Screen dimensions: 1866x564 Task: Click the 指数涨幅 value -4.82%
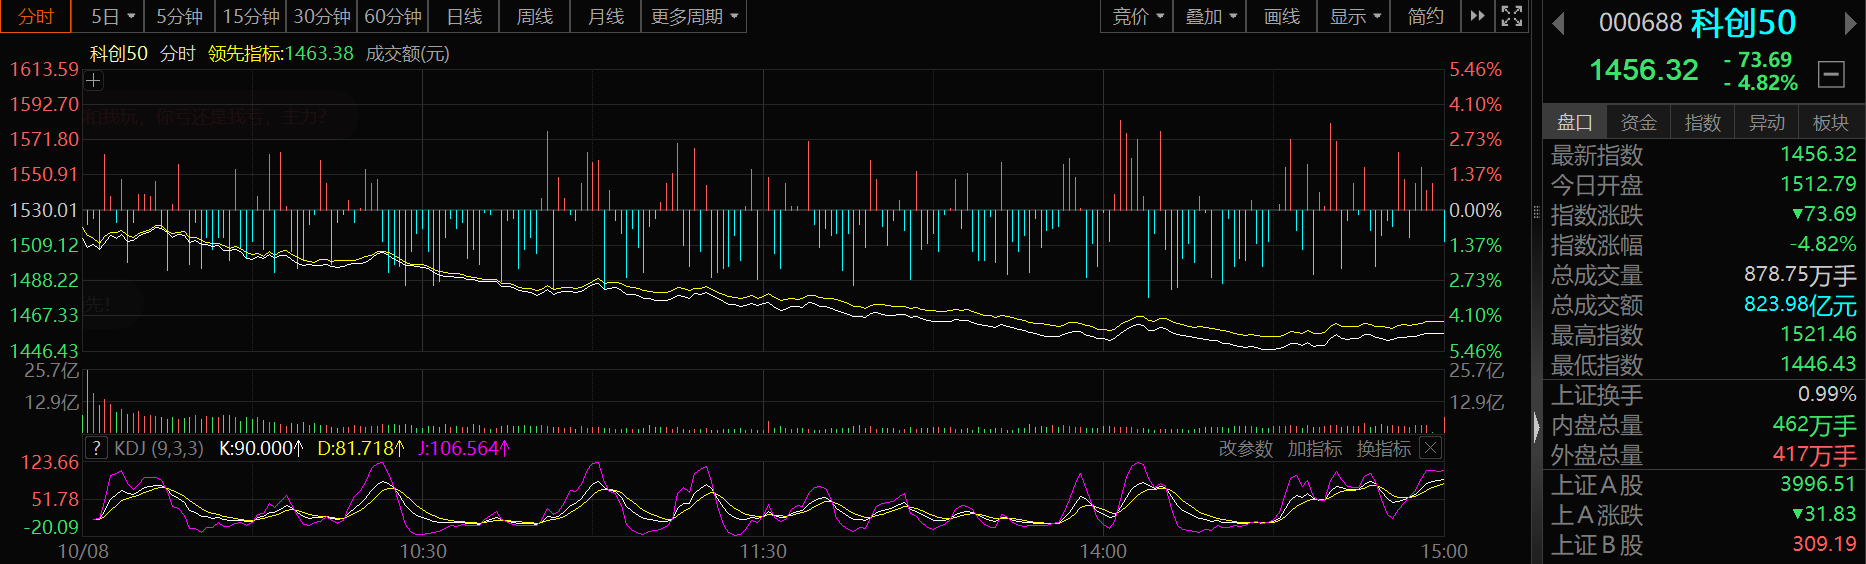[x=1823, y=244]
